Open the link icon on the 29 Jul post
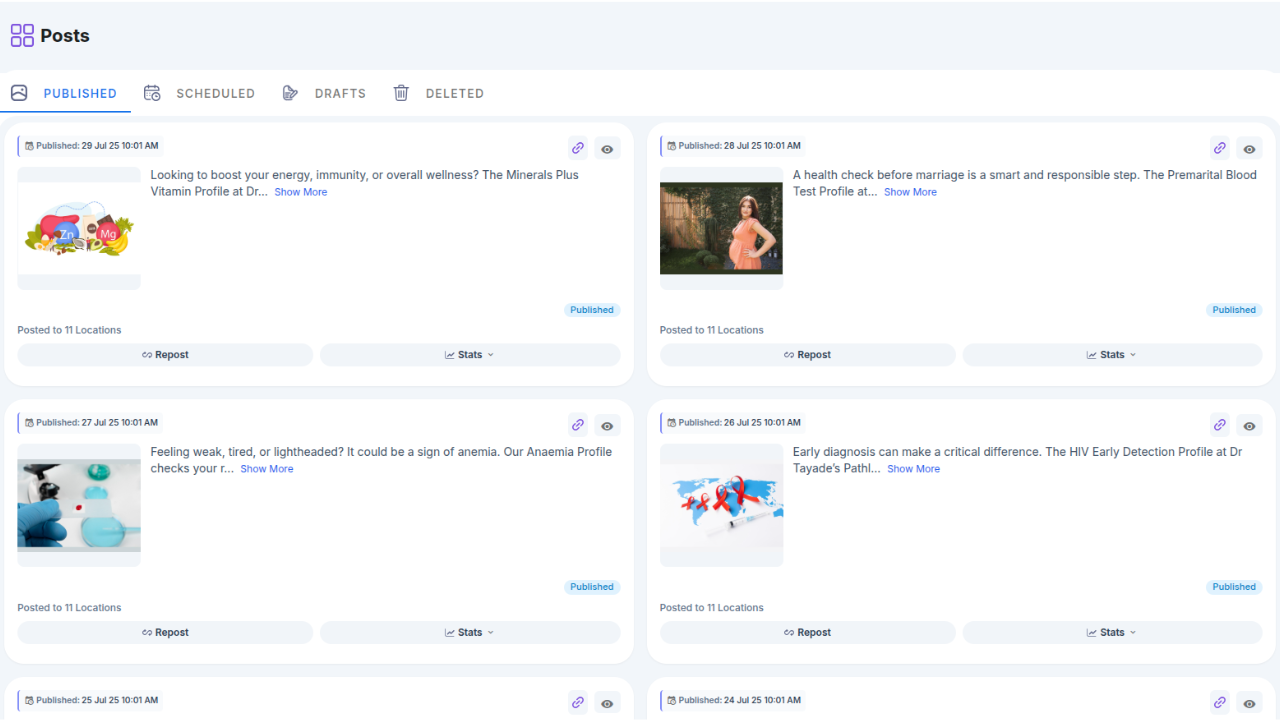This screenshot has height=720, width=1280. (577, 148)
